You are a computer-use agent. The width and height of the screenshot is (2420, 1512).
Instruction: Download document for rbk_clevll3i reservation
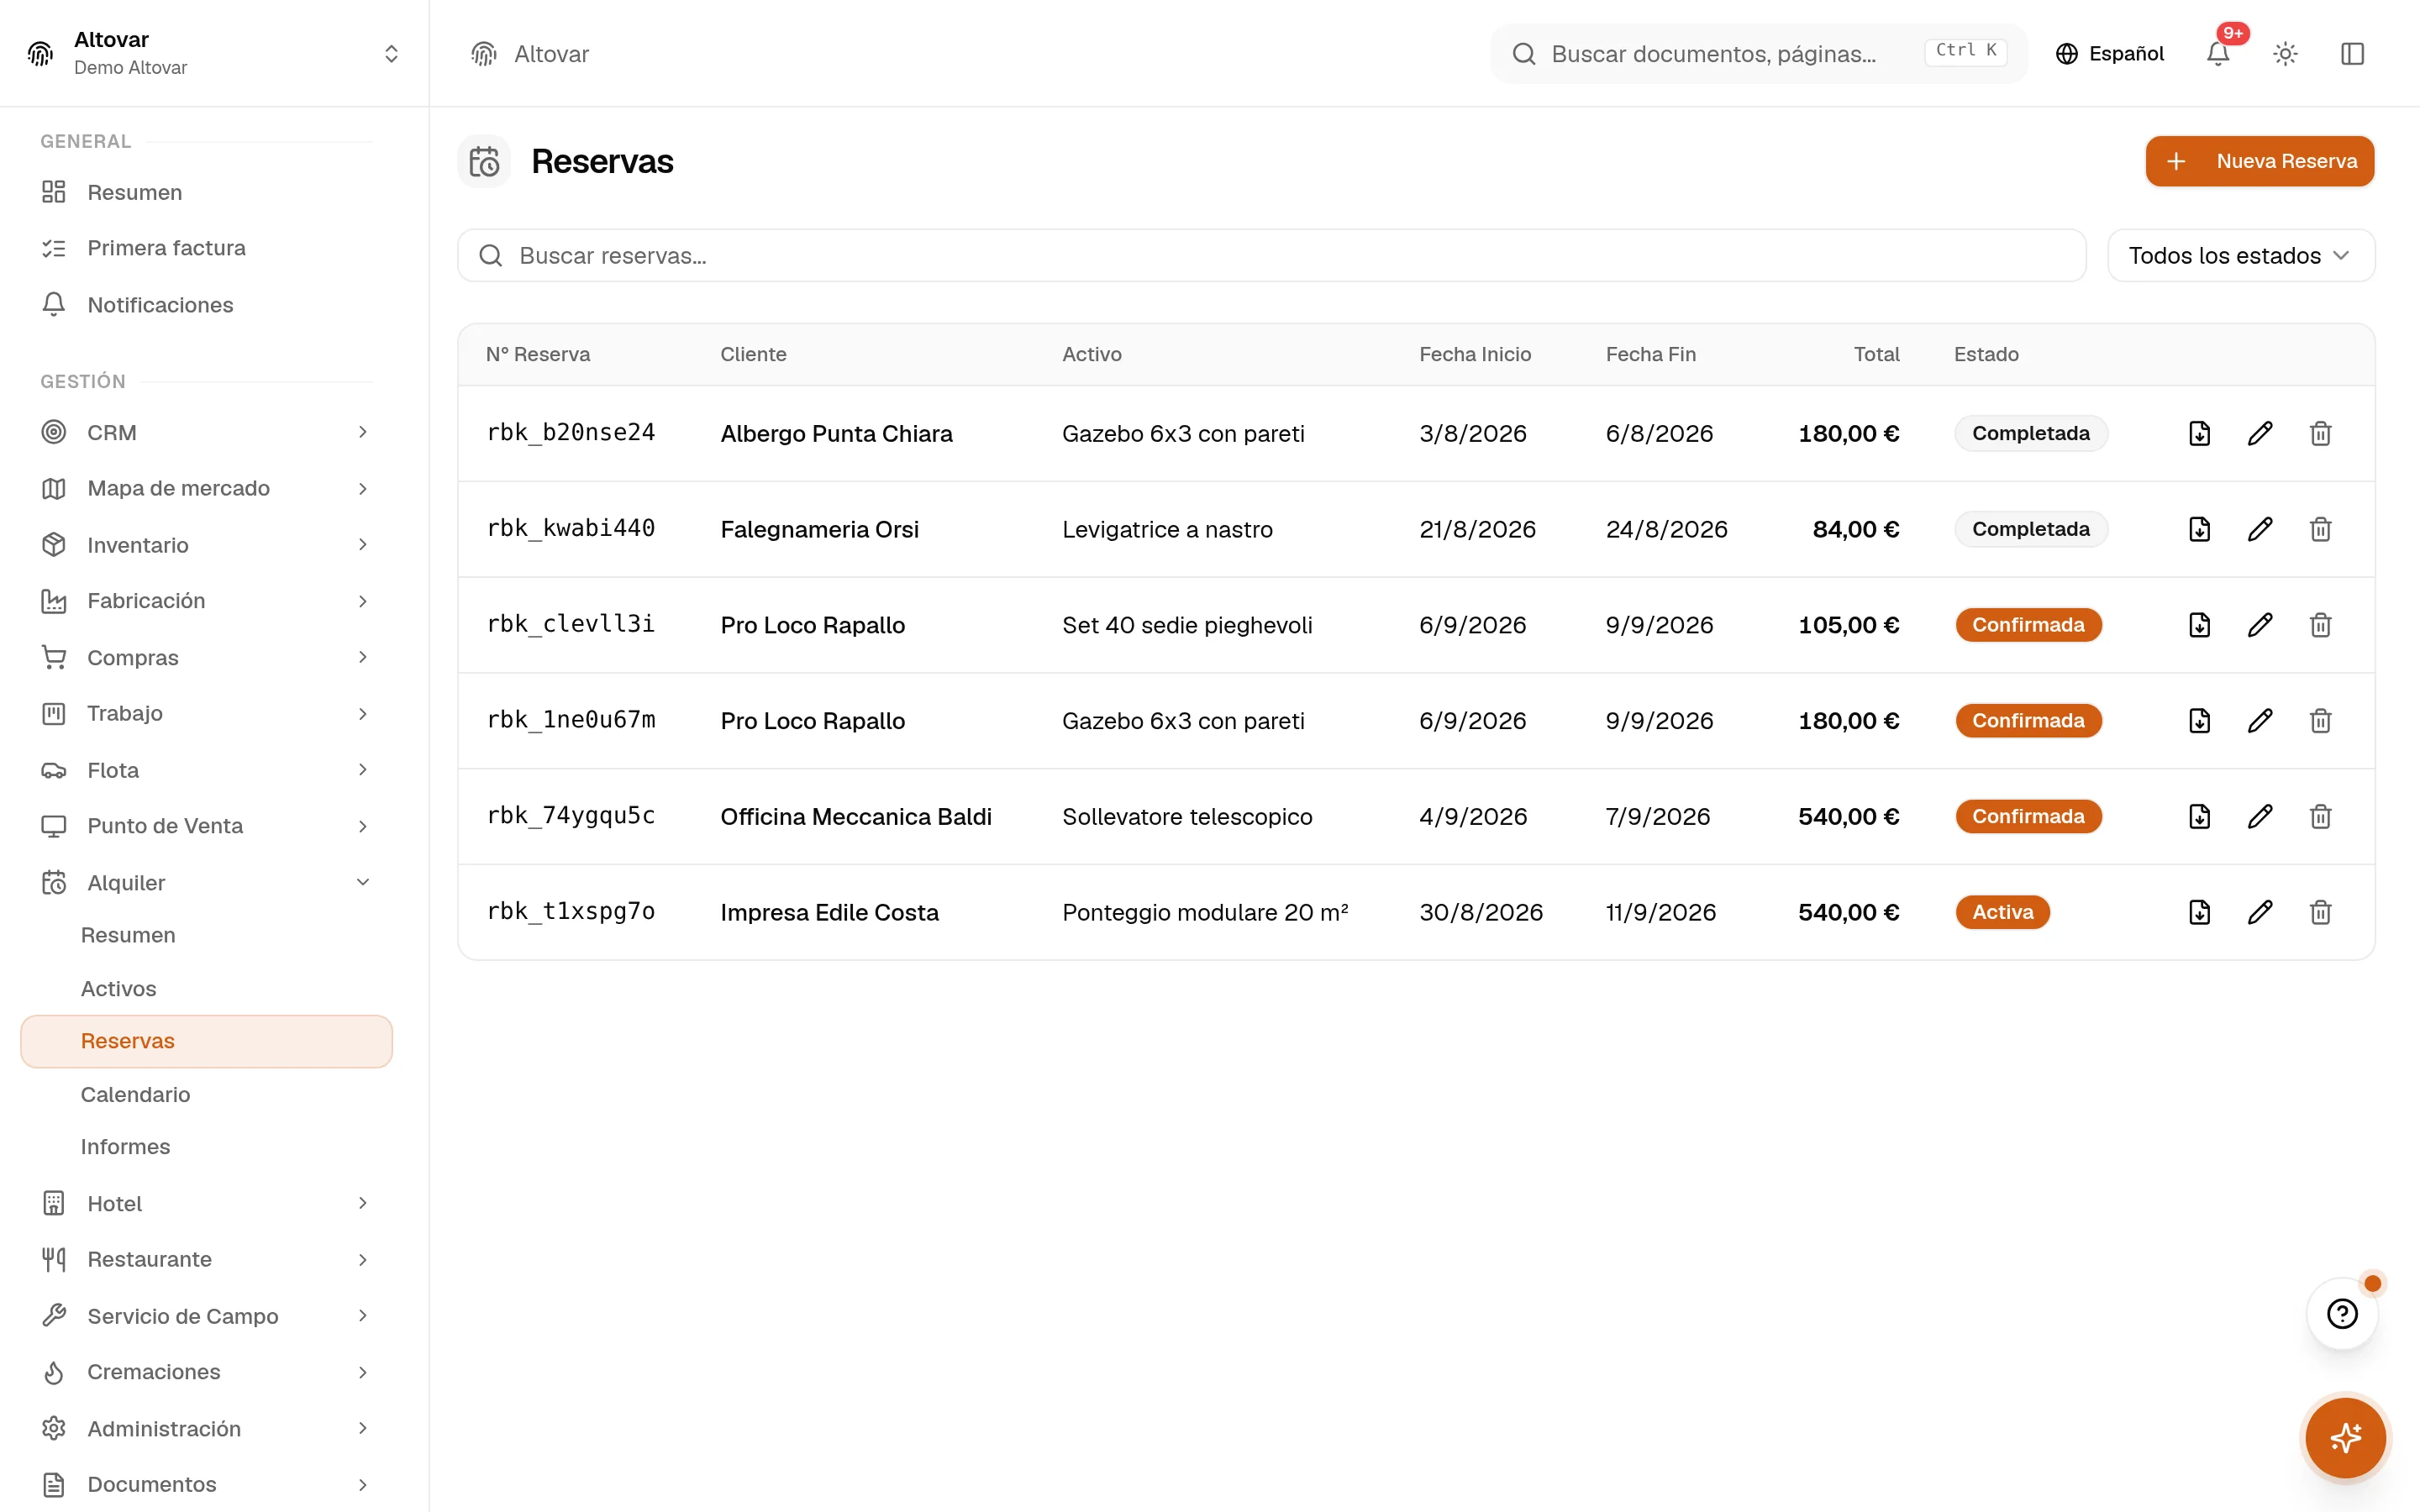[2199, 625]
